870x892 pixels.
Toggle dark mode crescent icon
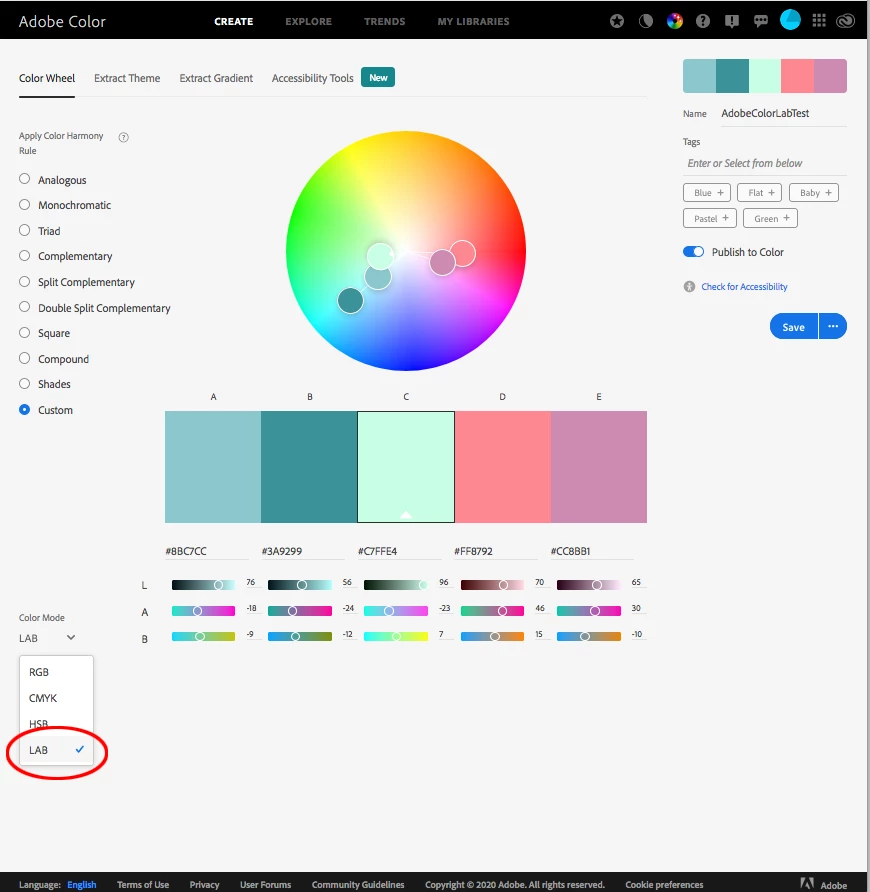pyautogui.click(x=646, y=22)
